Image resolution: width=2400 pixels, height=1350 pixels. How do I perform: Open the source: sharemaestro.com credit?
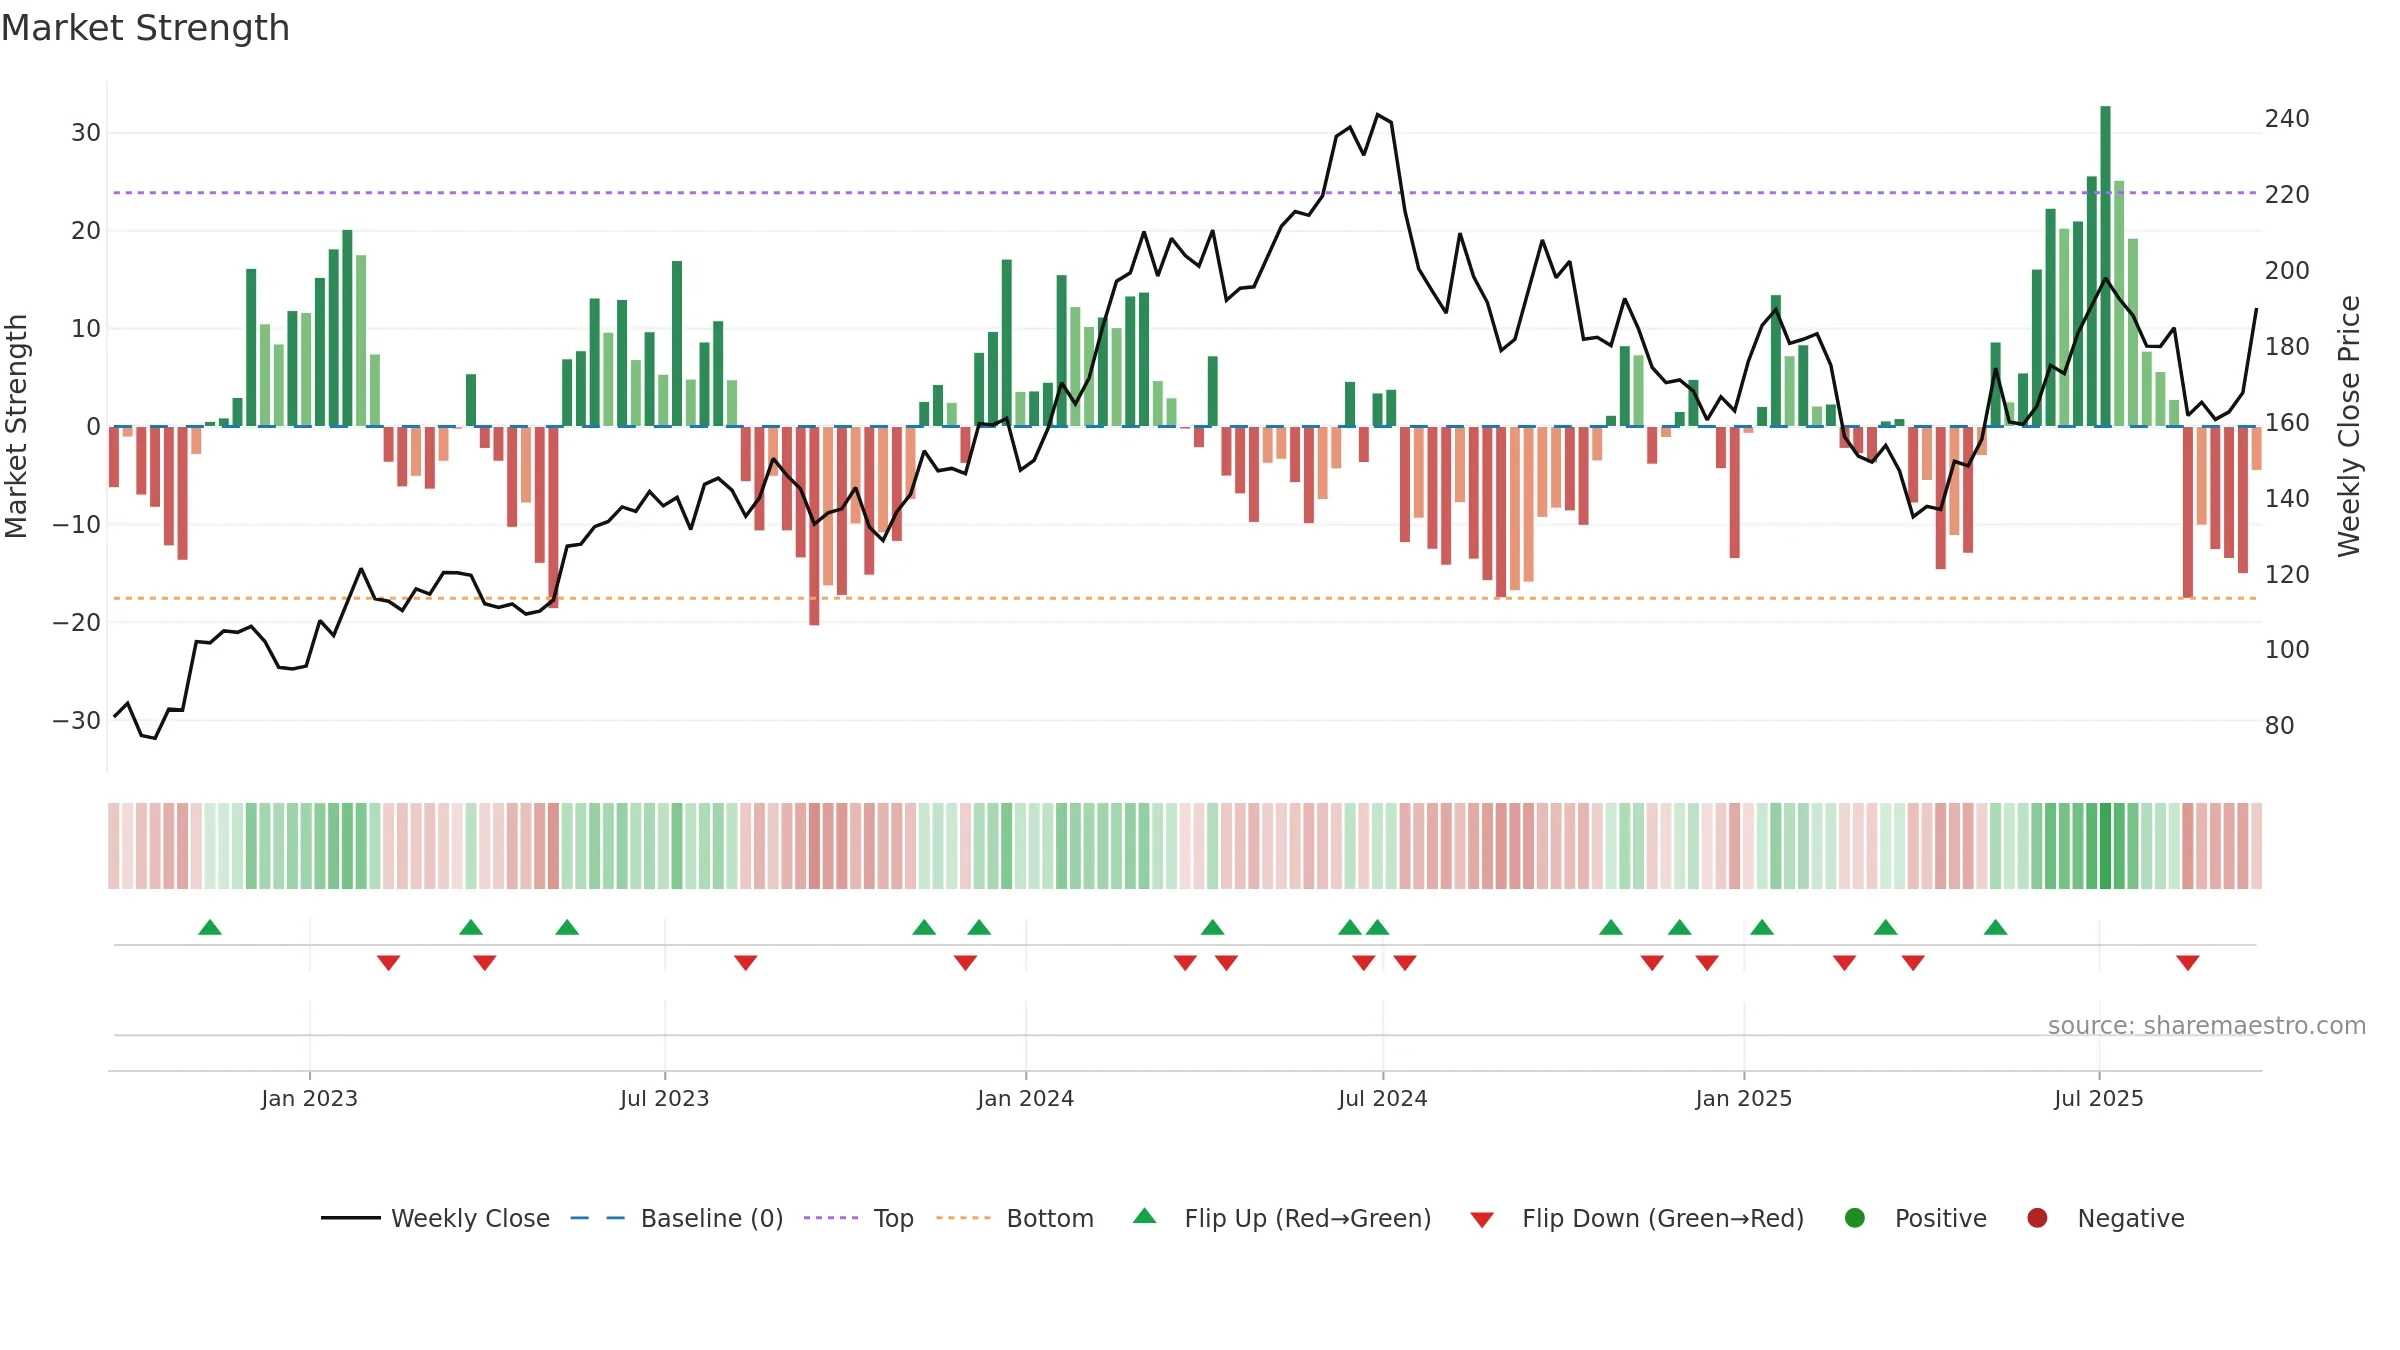point(2207,1026)
